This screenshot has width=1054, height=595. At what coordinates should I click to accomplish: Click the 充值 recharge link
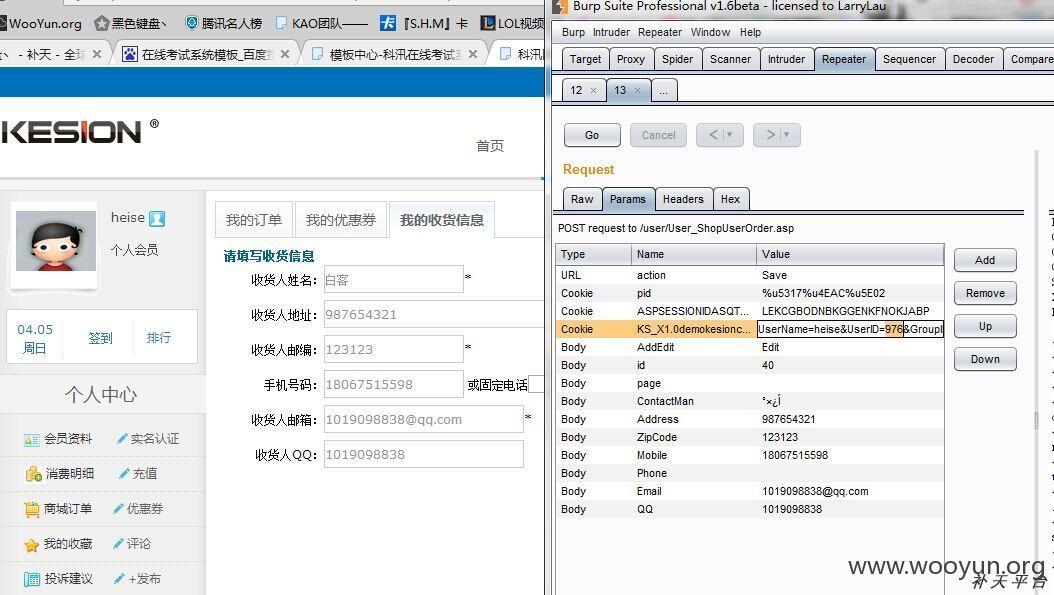tap(138, 474)
